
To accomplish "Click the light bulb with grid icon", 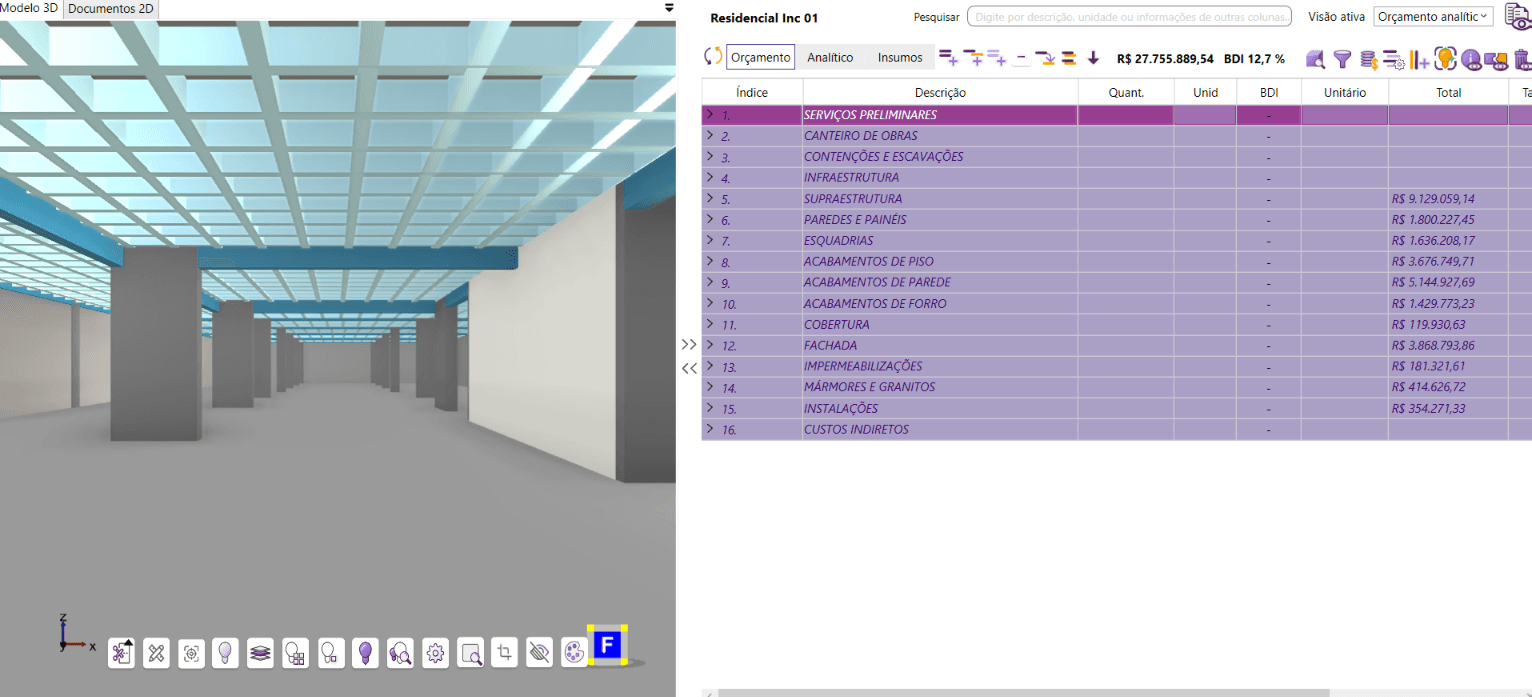I will [295, 653].
